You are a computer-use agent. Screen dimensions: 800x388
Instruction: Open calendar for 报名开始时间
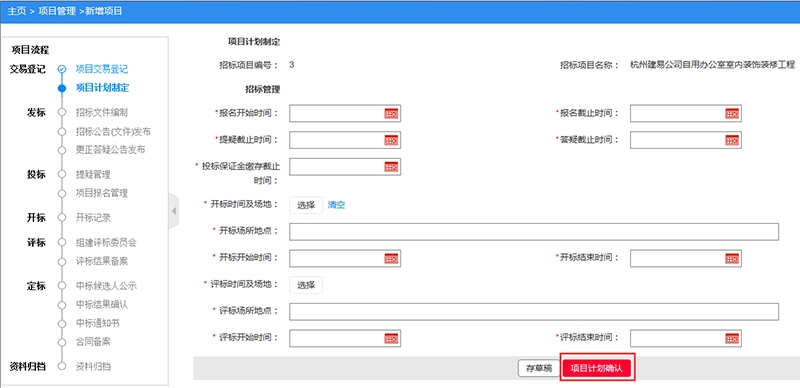coord(391,114)
